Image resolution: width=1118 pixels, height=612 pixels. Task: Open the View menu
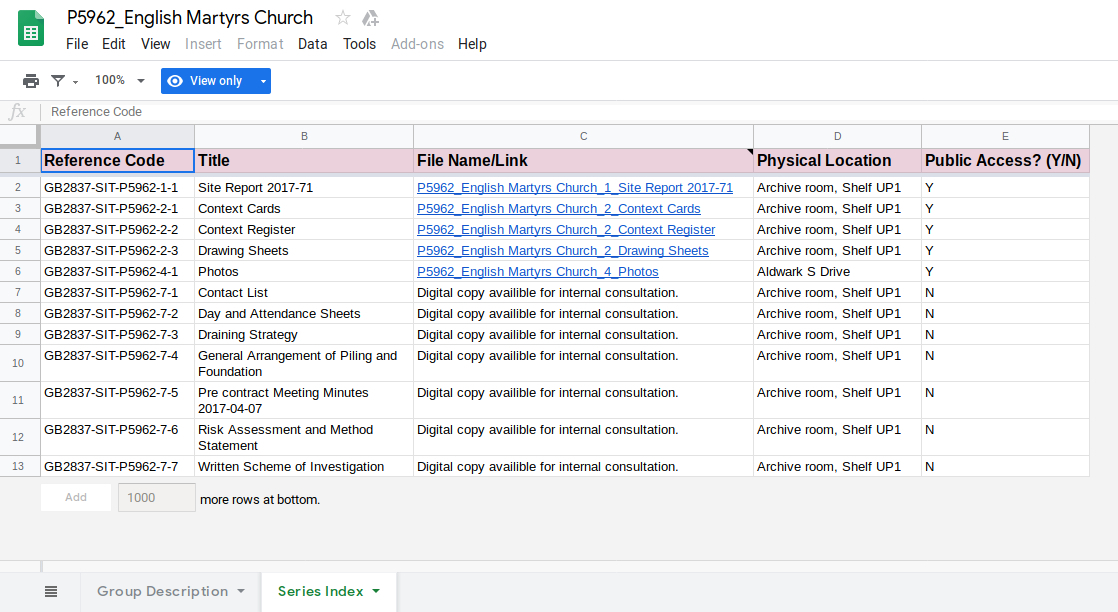pos(155,44)
